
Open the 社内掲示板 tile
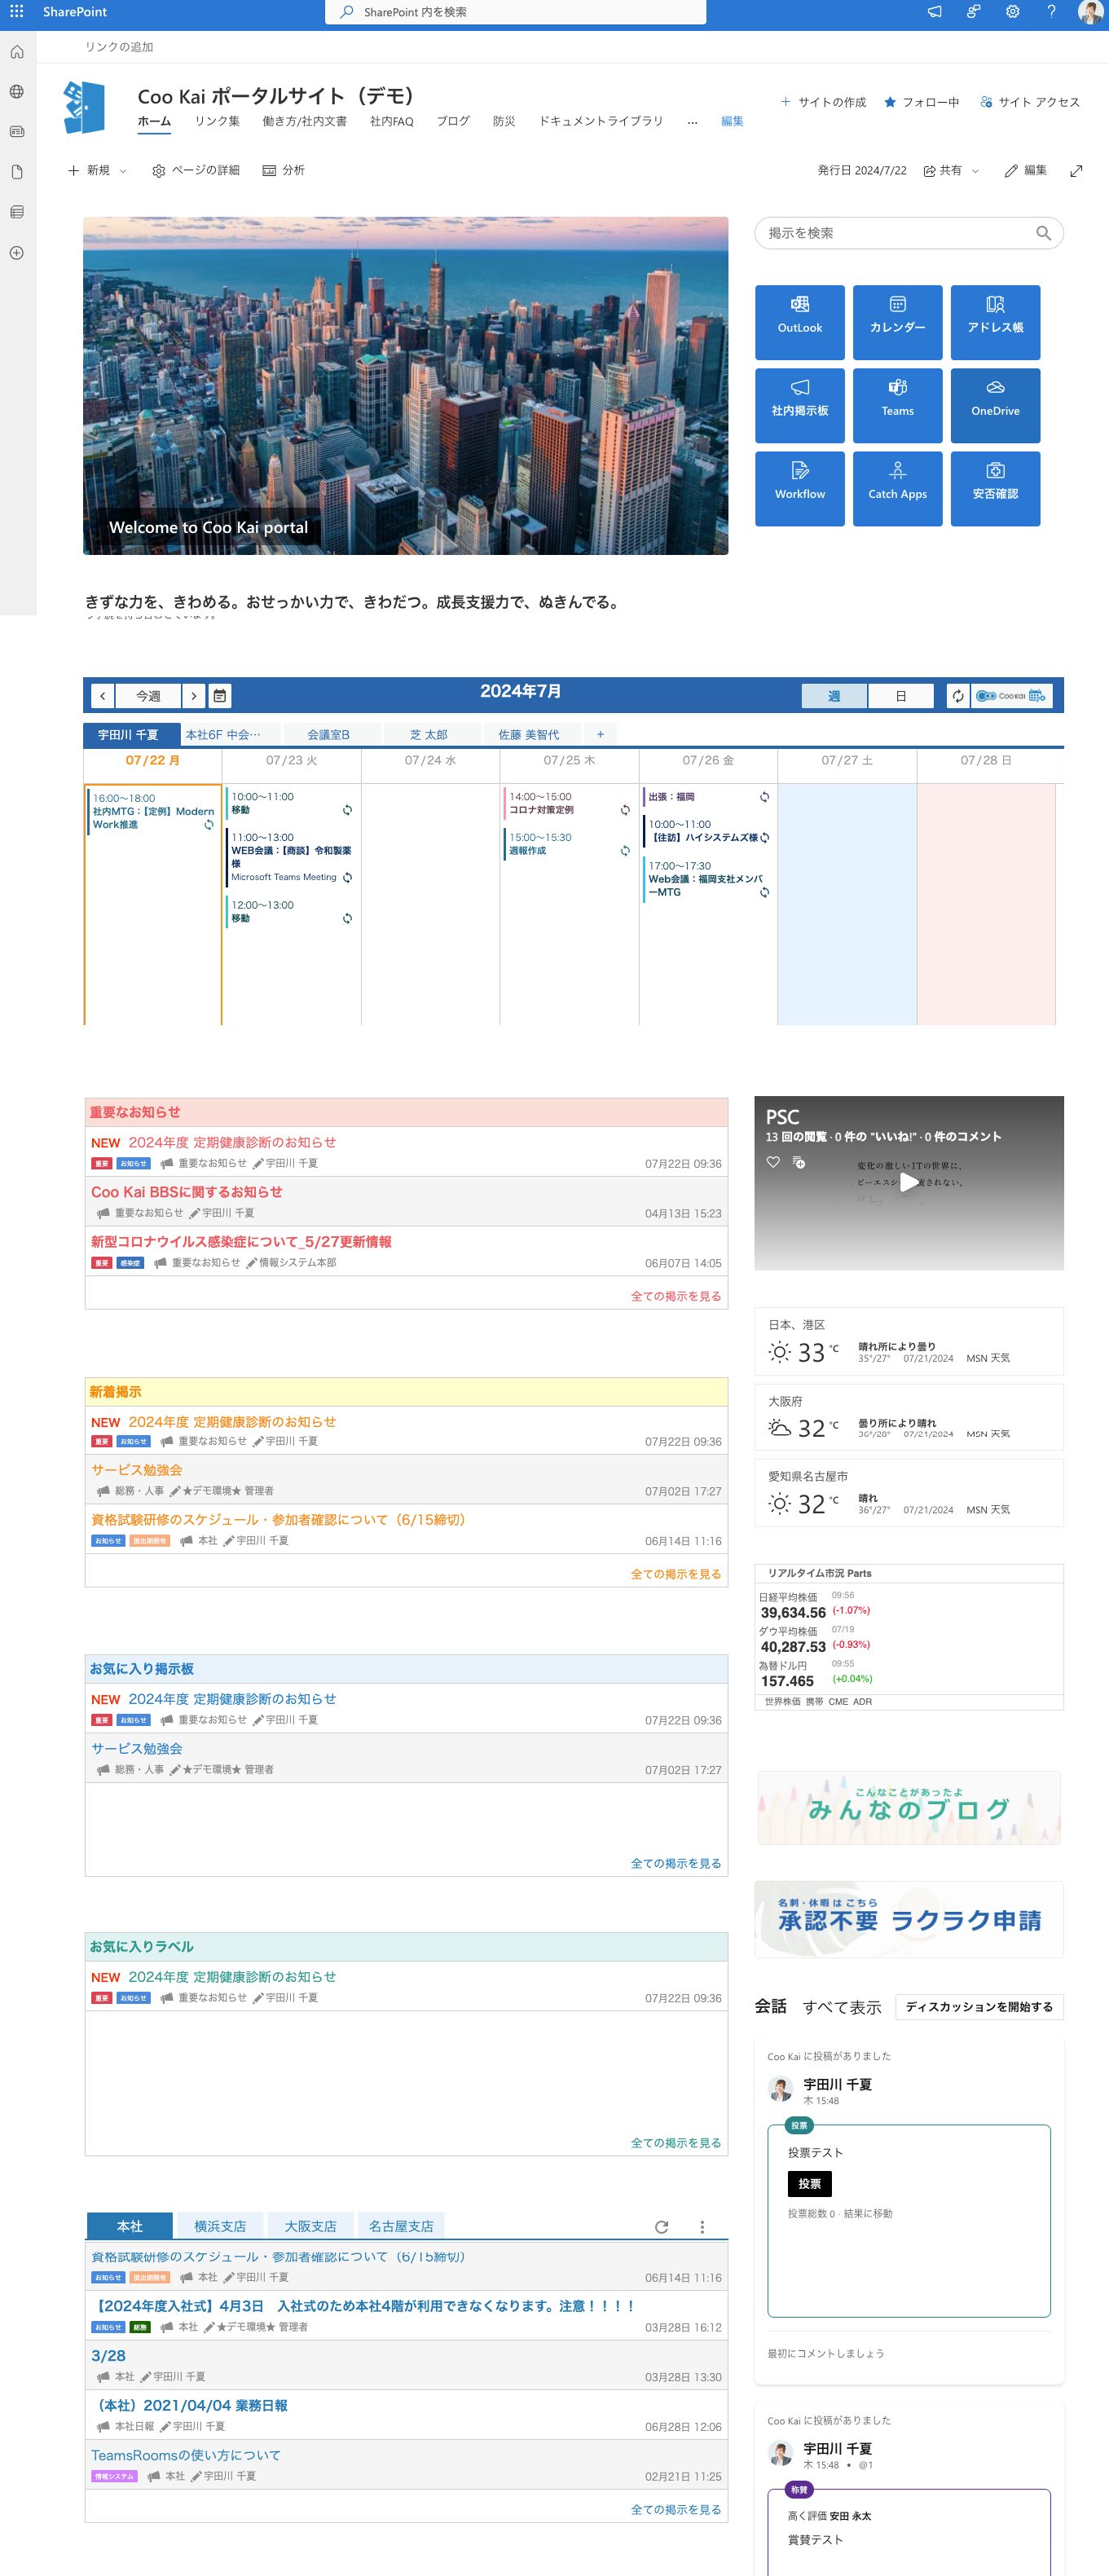(799, 405)
